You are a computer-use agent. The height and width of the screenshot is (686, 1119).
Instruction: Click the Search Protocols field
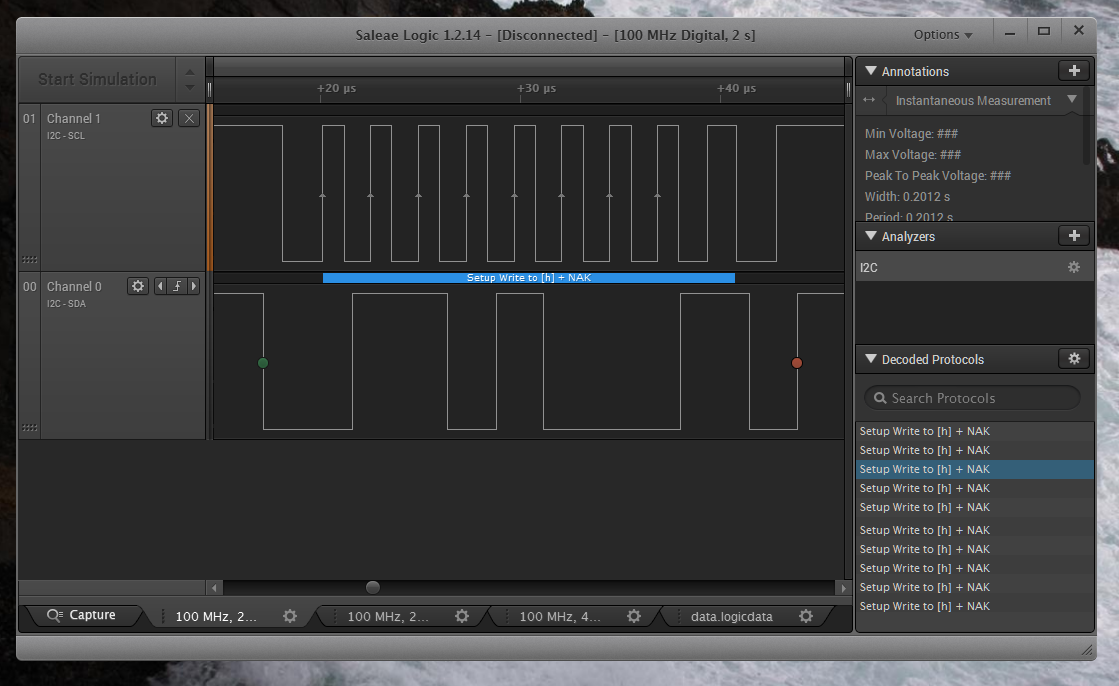(x=972, y=398)
